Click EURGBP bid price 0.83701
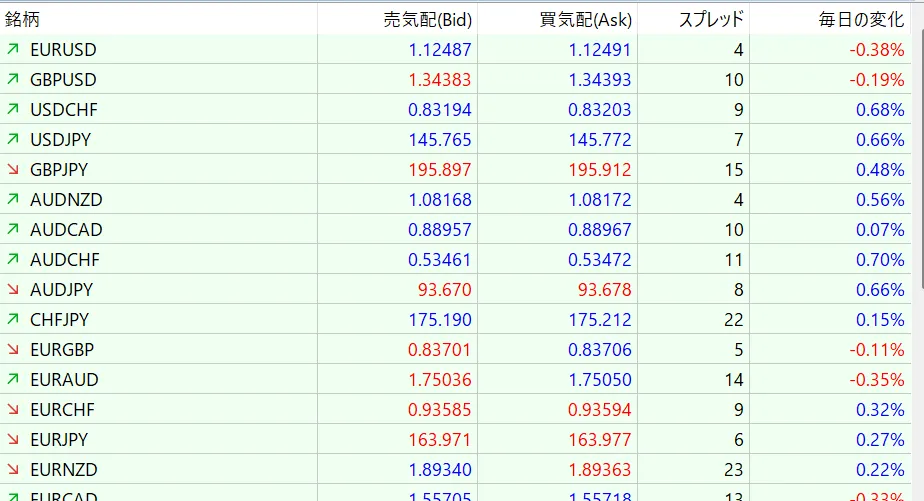Screen dimensions: 924x501 pyautogui.click(x=440, y=350)
